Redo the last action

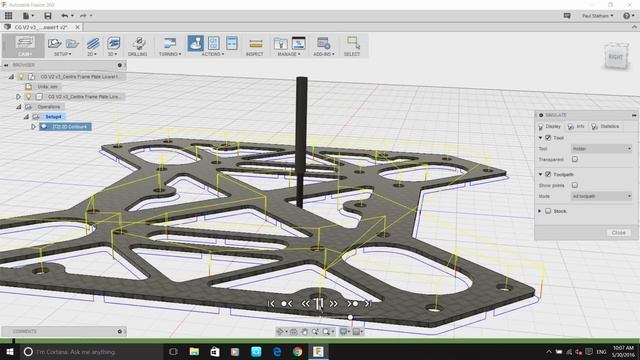[x=83, y=16]
